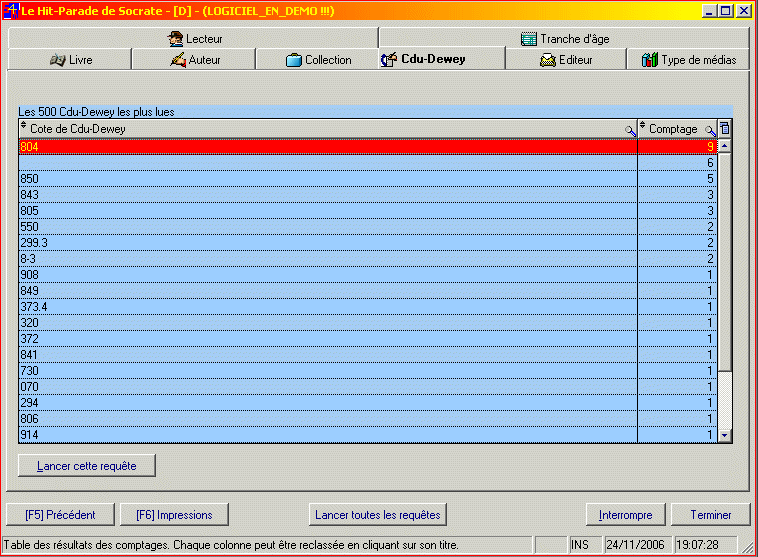Click the Cote de Cdu-Dewey column header
Image resolution: width=758 pixels, height=557 pixels.
point(328,129)
